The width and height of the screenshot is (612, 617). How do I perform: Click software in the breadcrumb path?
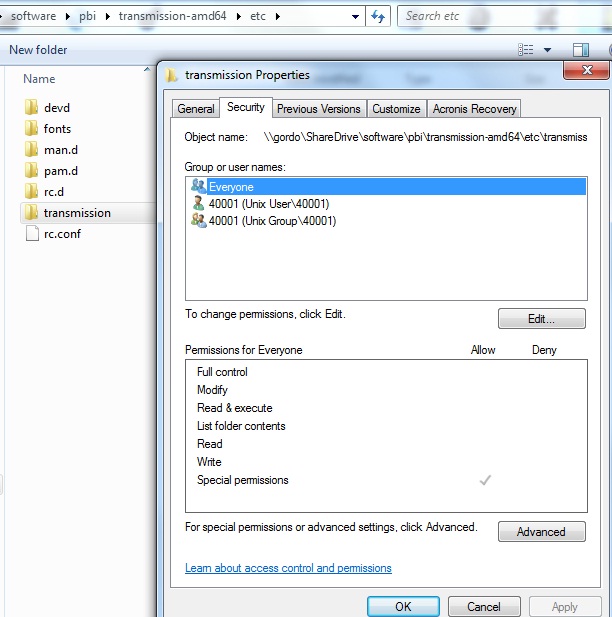coord(33,16)
